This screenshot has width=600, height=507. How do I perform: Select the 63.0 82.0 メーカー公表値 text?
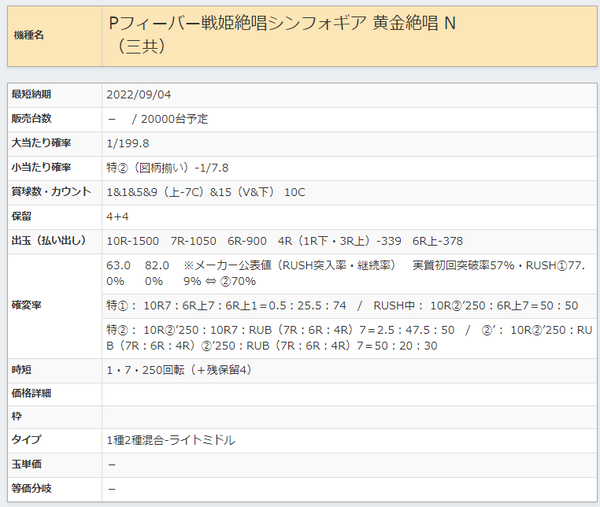pos(346,273)
